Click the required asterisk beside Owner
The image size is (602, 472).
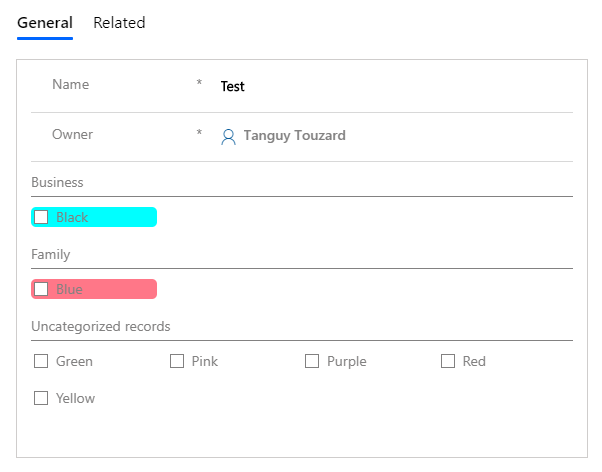click(x=199, y=134)
